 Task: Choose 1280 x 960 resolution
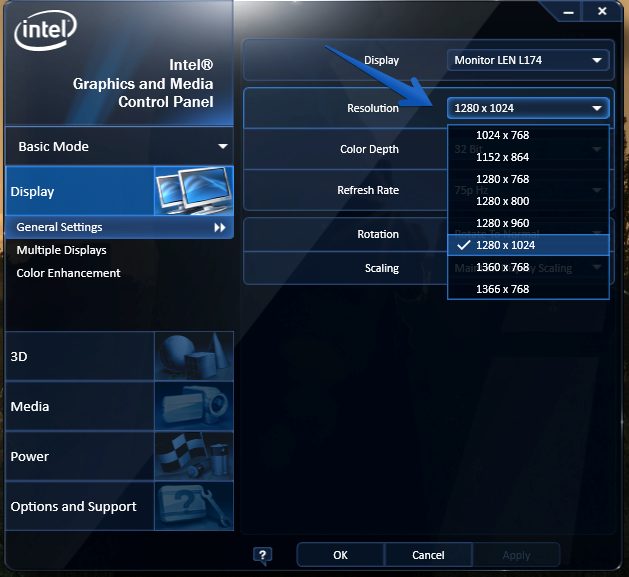point(528,223)
